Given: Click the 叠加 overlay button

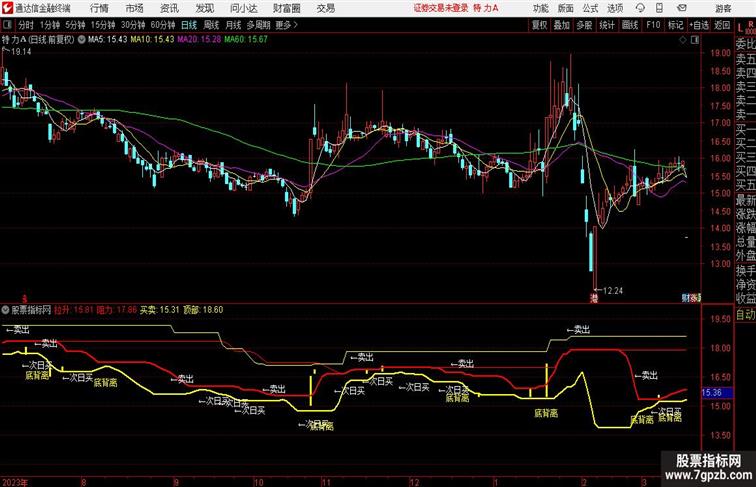Looking at the screenshot, I should tap(562, 25).
